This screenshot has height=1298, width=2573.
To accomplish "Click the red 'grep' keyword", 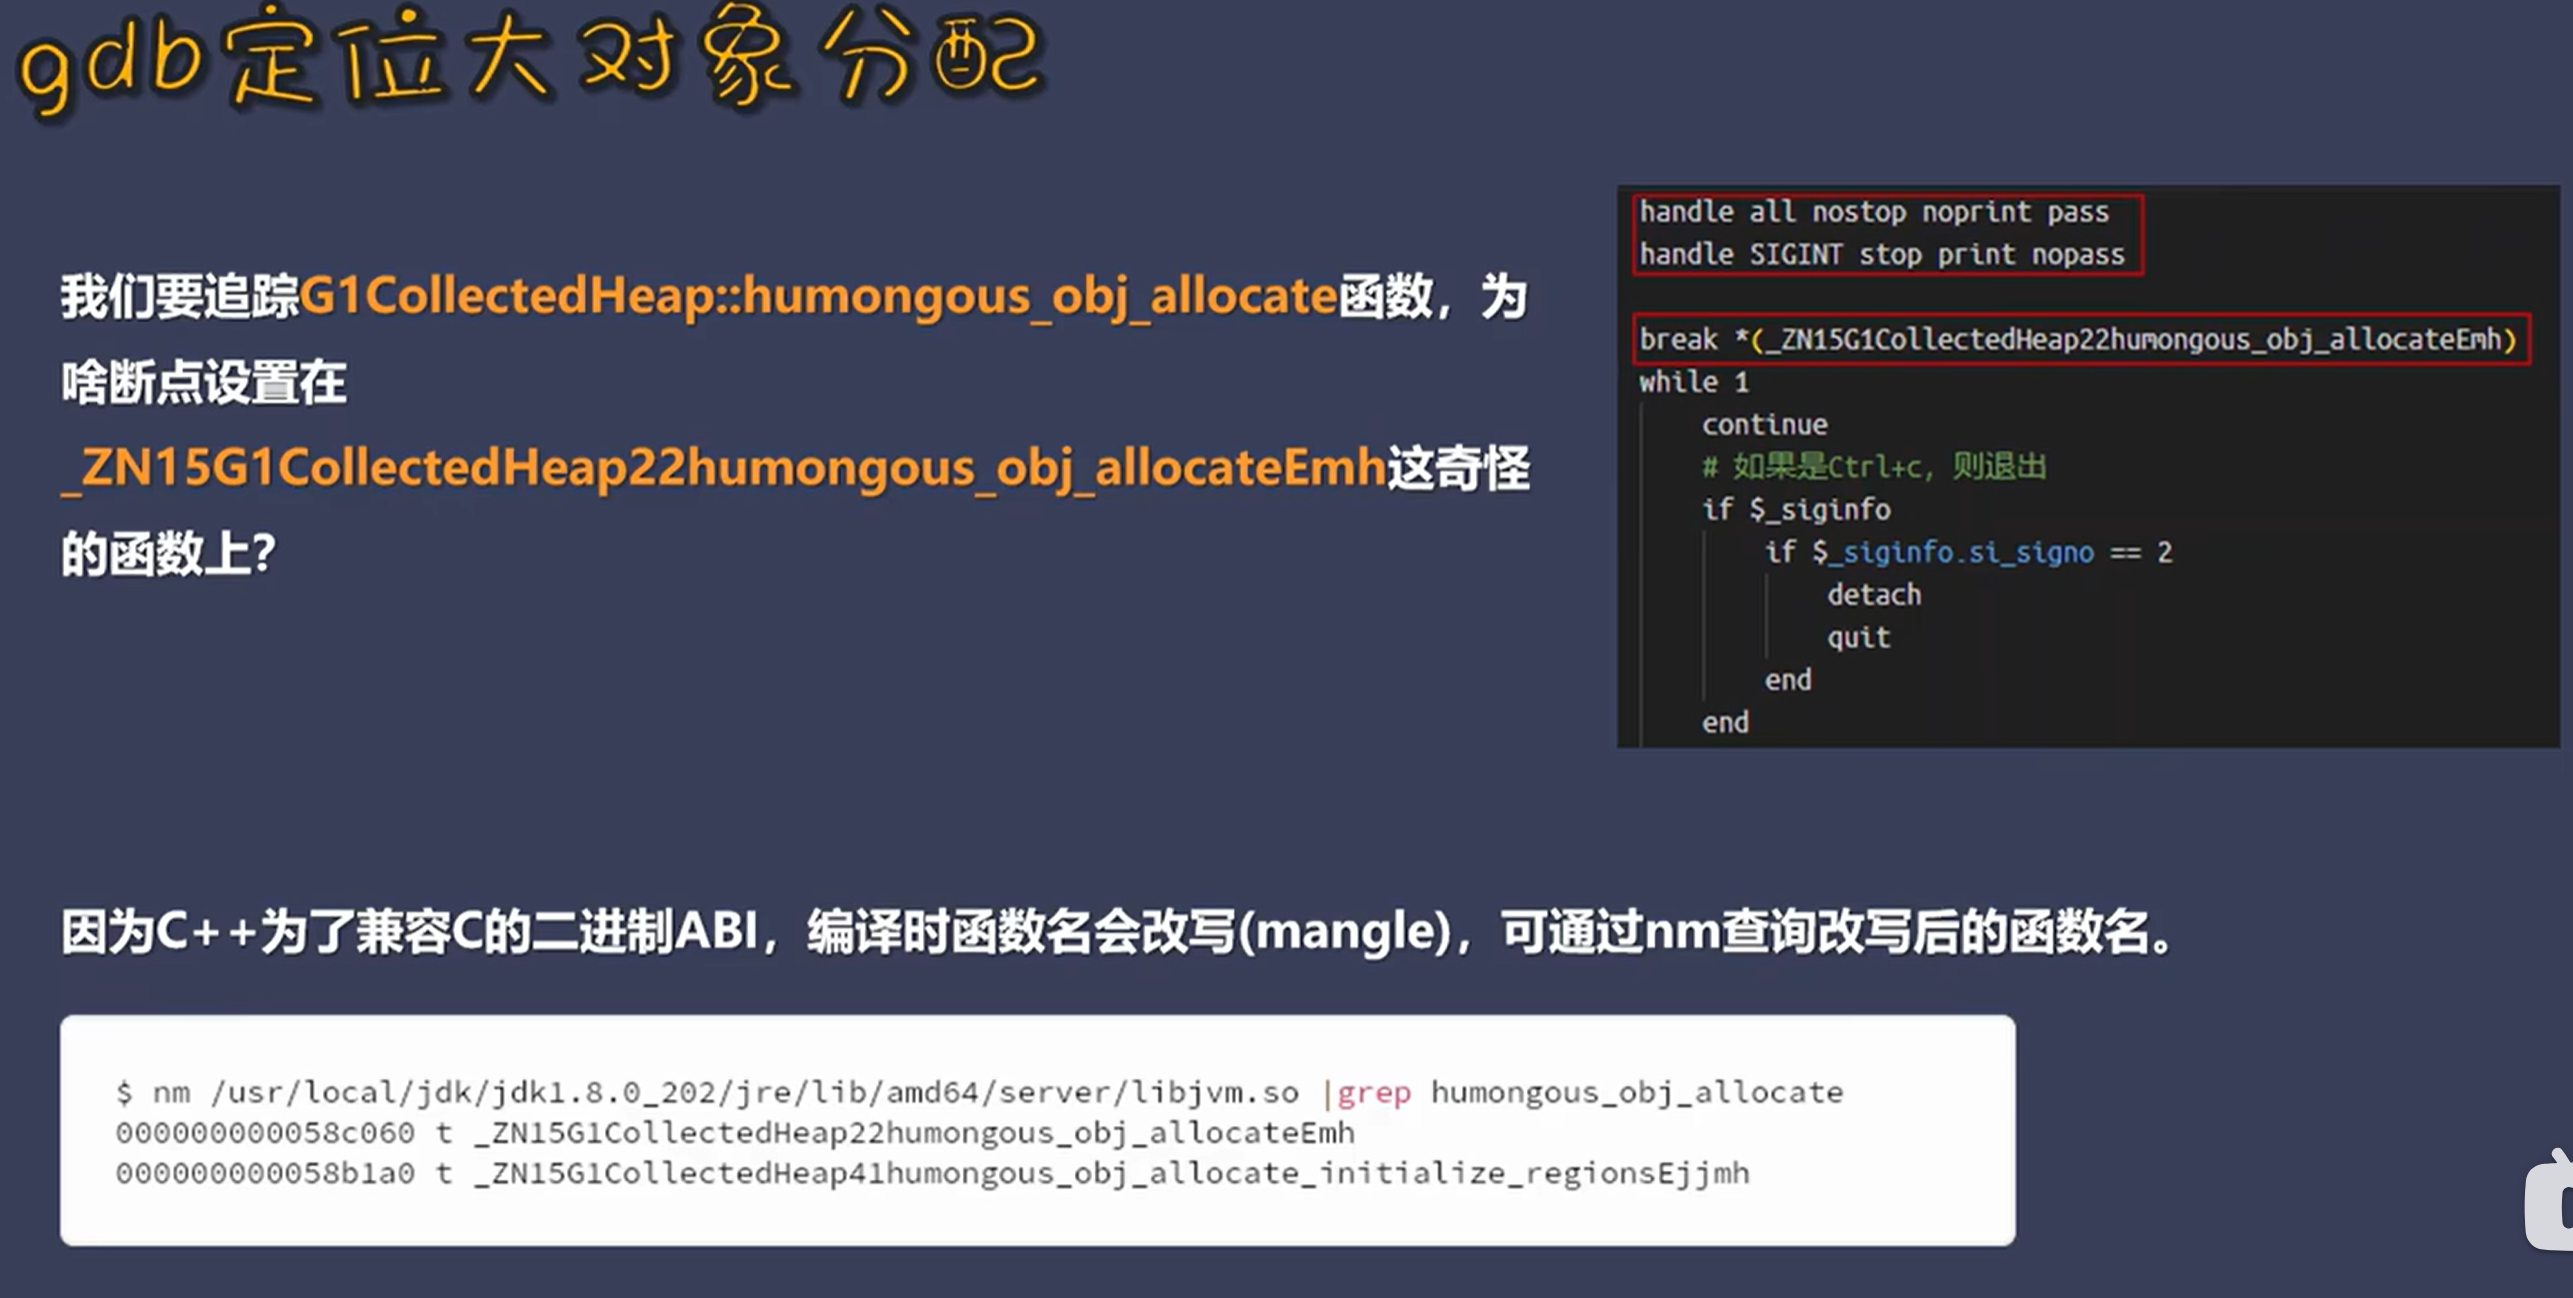I will 1374,1092.
